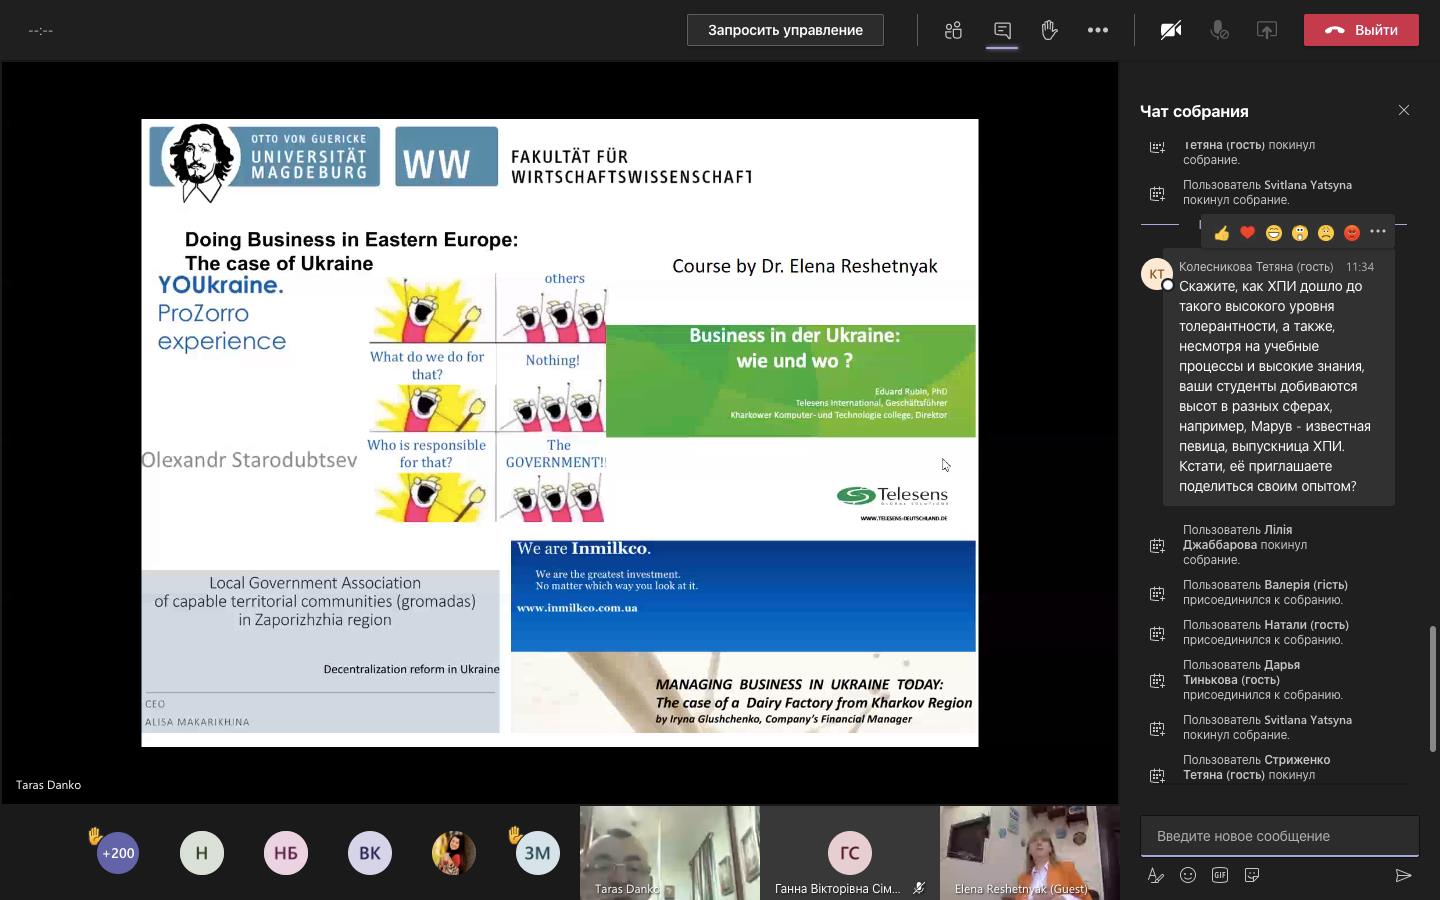Click the Svitlana Yatsyna left meeting notice at the top of the chat
This screenshot has height=900, width=1440.
pyautogui.click(x=1267, y=192)
